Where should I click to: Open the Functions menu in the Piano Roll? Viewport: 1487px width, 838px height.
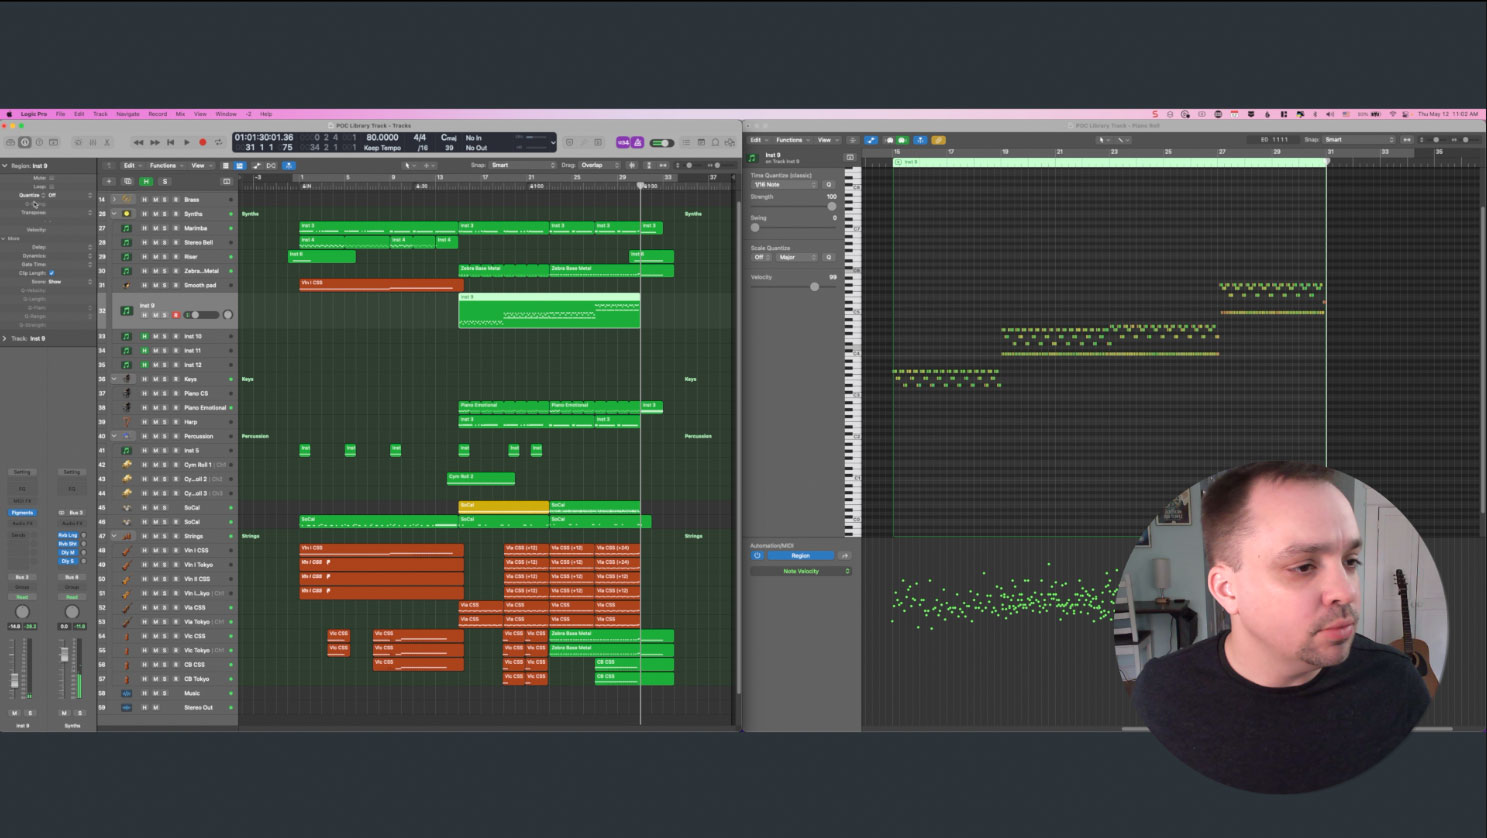pyautogui.click(x=790, y=140)
